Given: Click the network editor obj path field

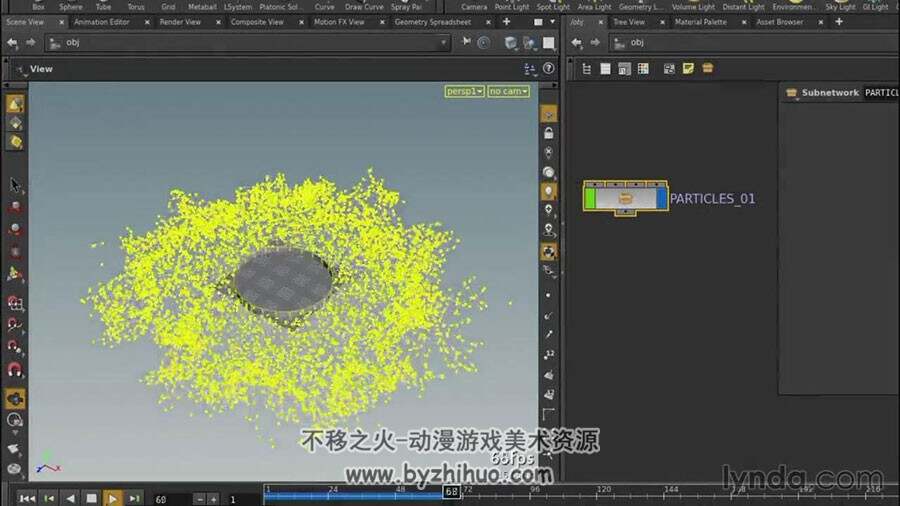Looking at the screenshot, I should tap(755, 42).
